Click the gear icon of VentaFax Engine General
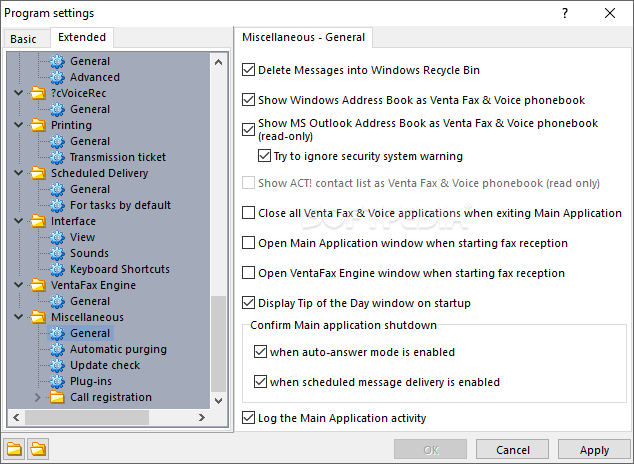 (57, 301)
